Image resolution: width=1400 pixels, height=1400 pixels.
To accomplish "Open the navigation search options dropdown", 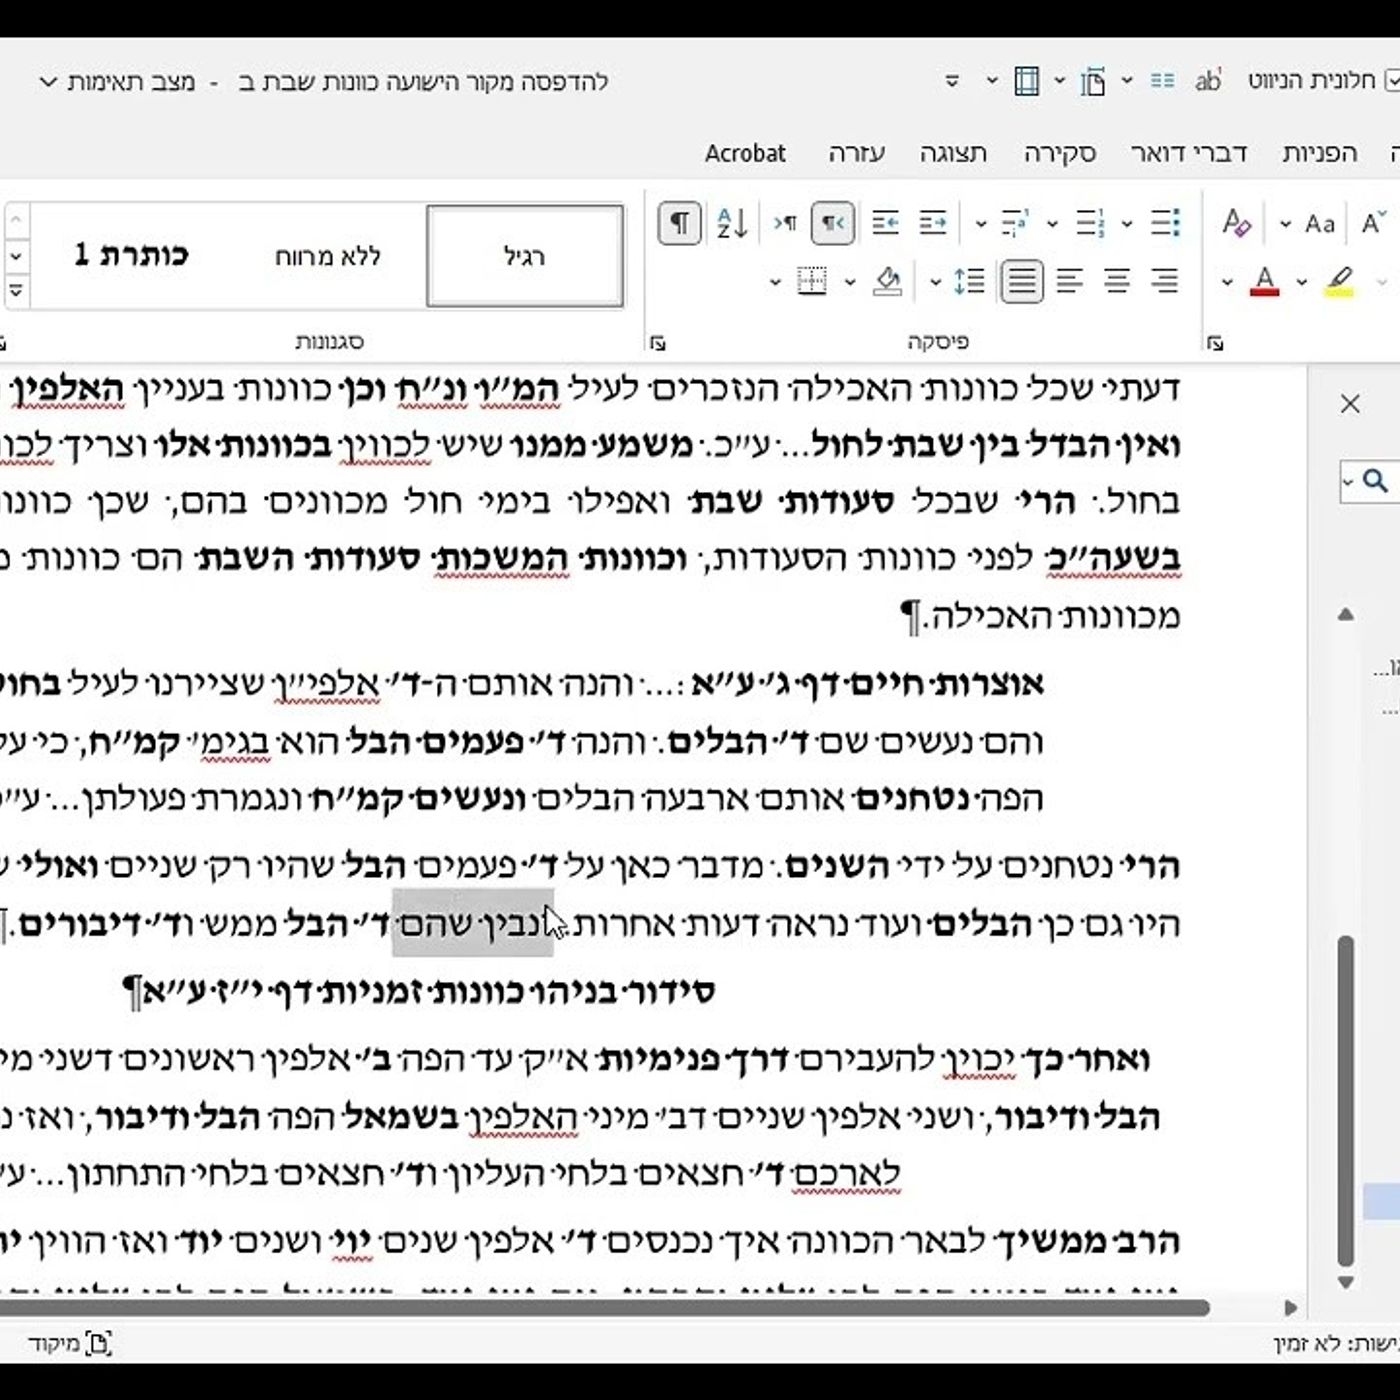I will click(x=1348, y=482).
